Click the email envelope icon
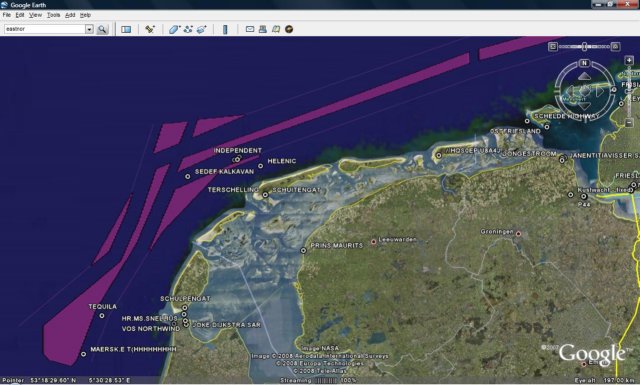640x385 pixels. tap(250, 29)
